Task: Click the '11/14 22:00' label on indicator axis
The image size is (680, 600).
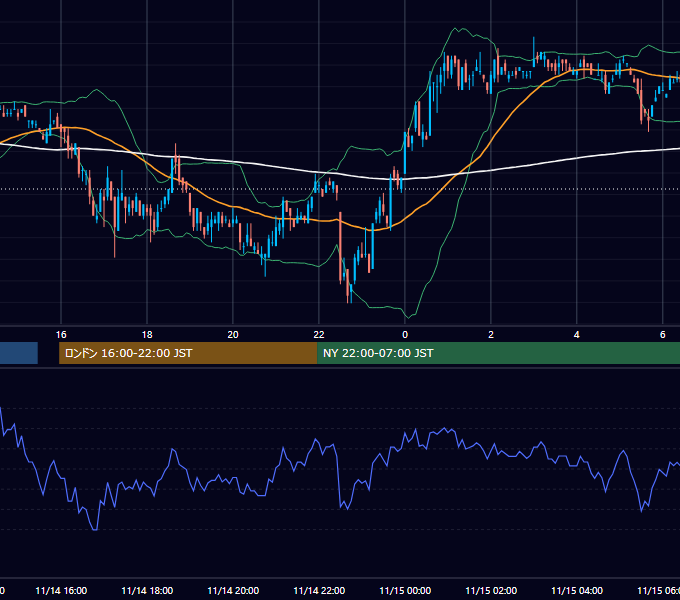Action: (319, 590)
